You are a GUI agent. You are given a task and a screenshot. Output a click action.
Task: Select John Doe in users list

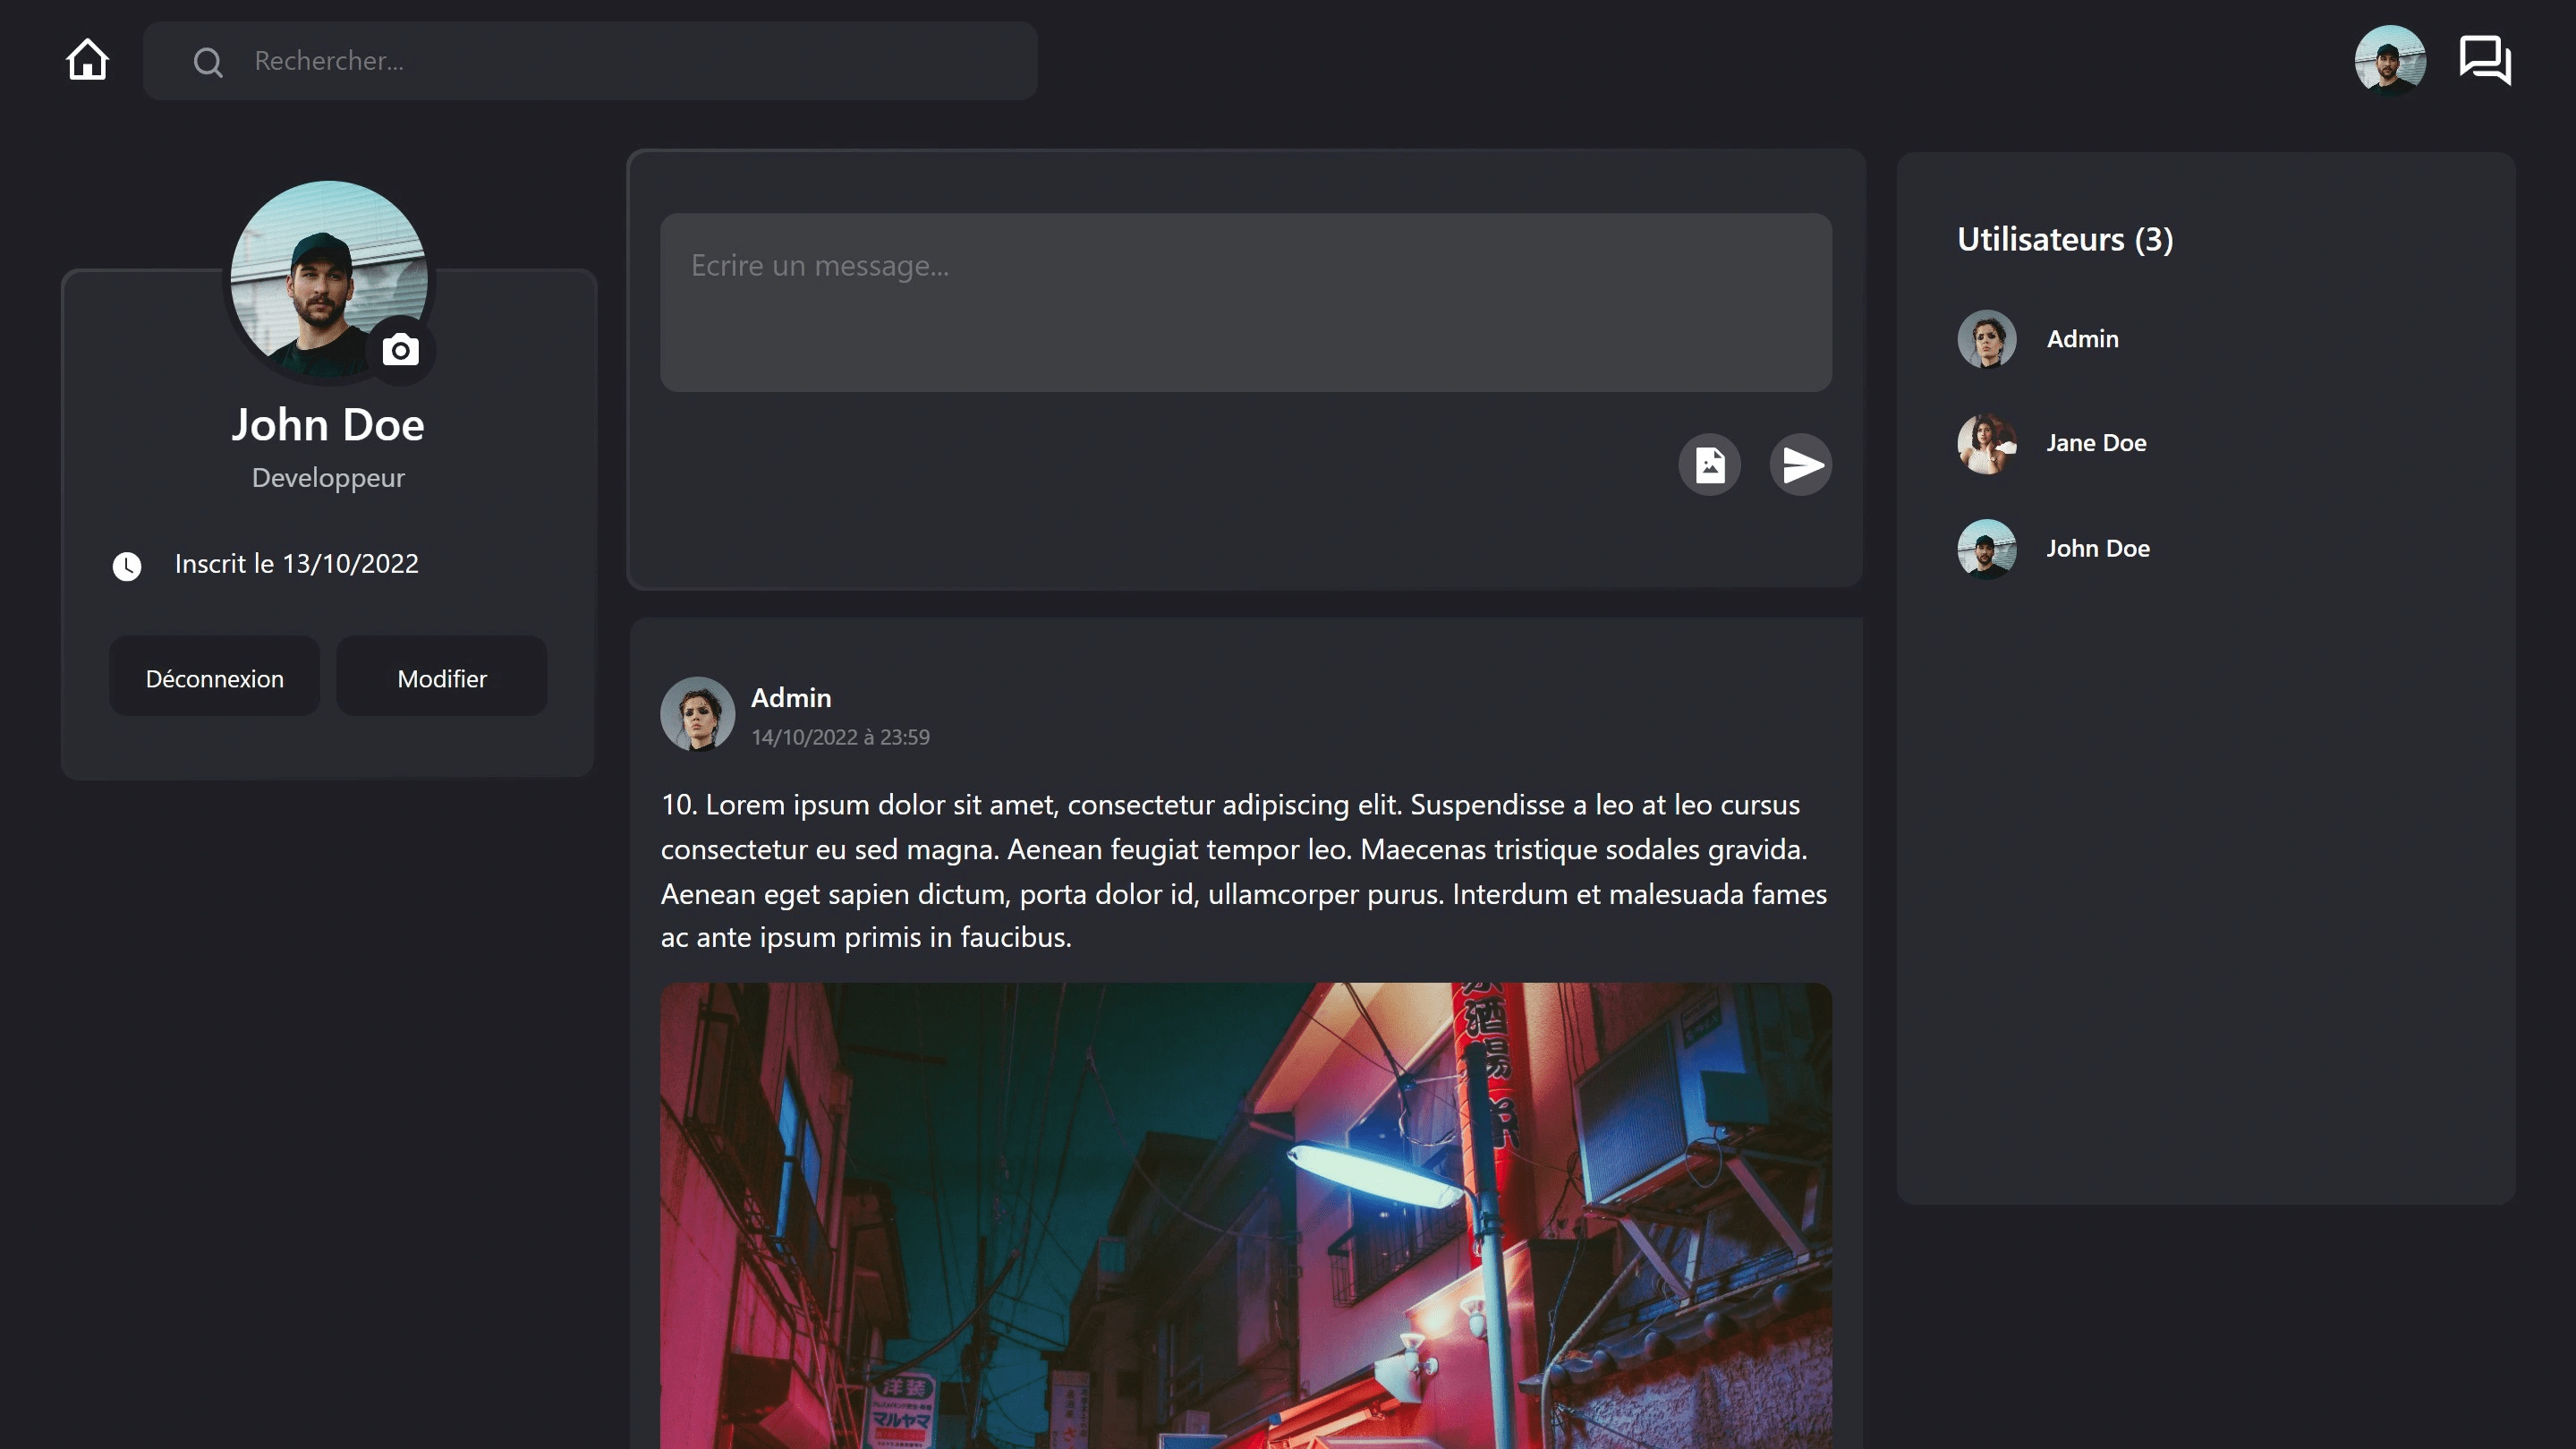point(2097,549)
